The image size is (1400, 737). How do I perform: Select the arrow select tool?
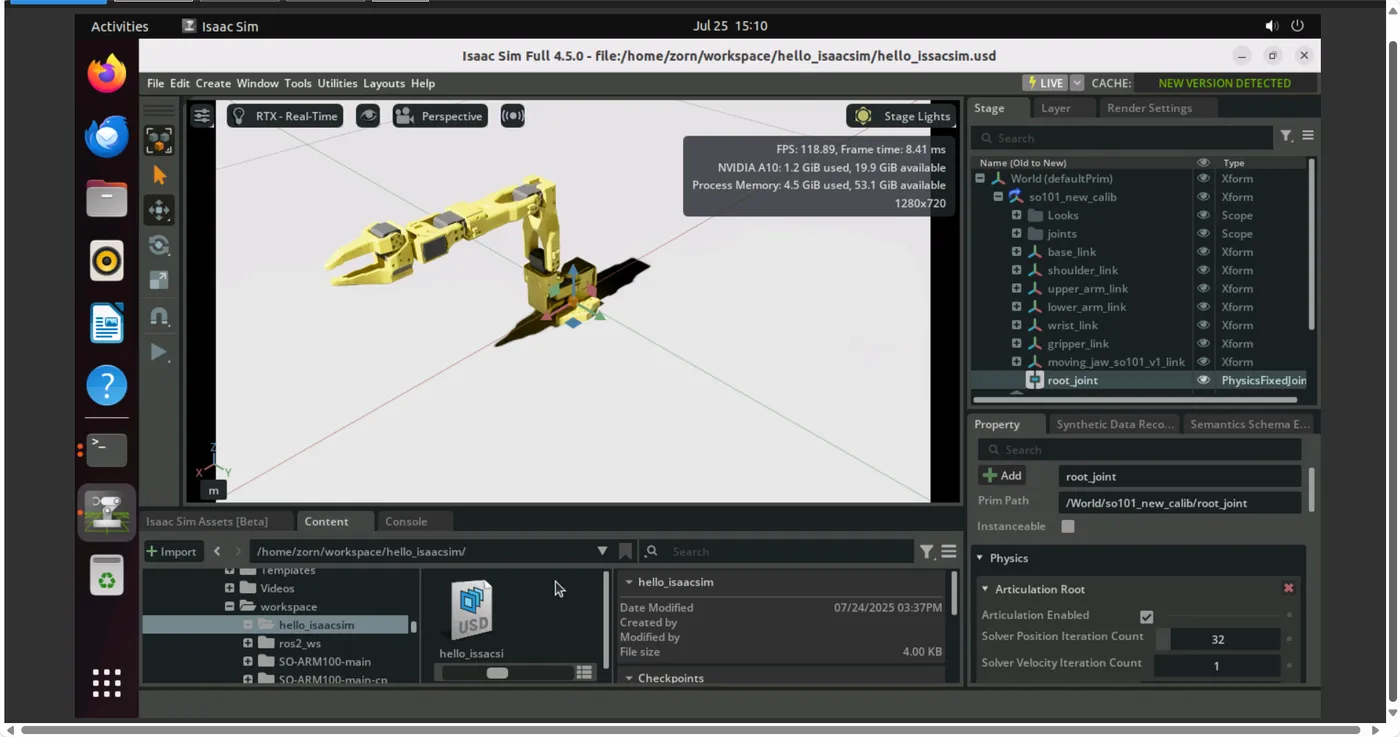159,175
